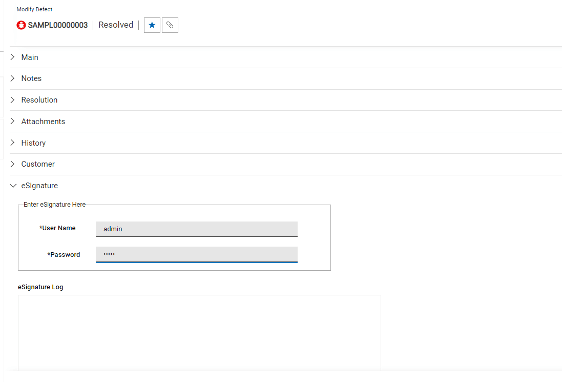Click the Modify Defect heading
This screenshot has width=562, height=382.
(x=34, y=9)
